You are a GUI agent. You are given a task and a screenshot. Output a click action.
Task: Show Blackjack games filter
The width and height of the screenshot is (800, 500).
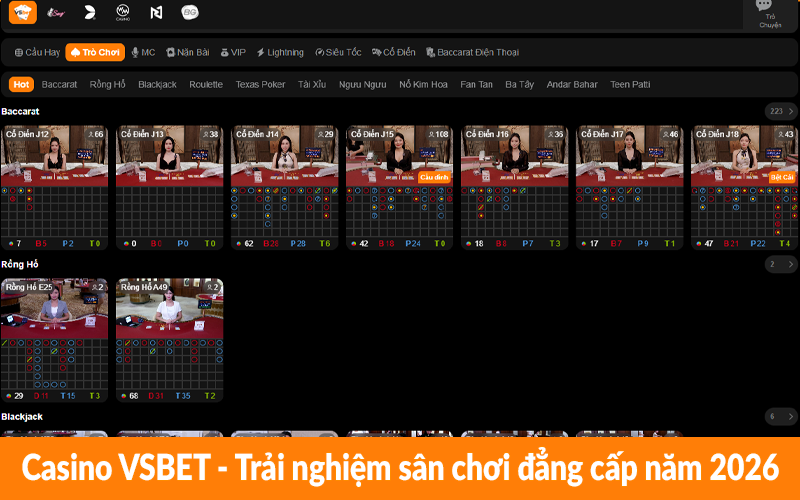[157, 84]
